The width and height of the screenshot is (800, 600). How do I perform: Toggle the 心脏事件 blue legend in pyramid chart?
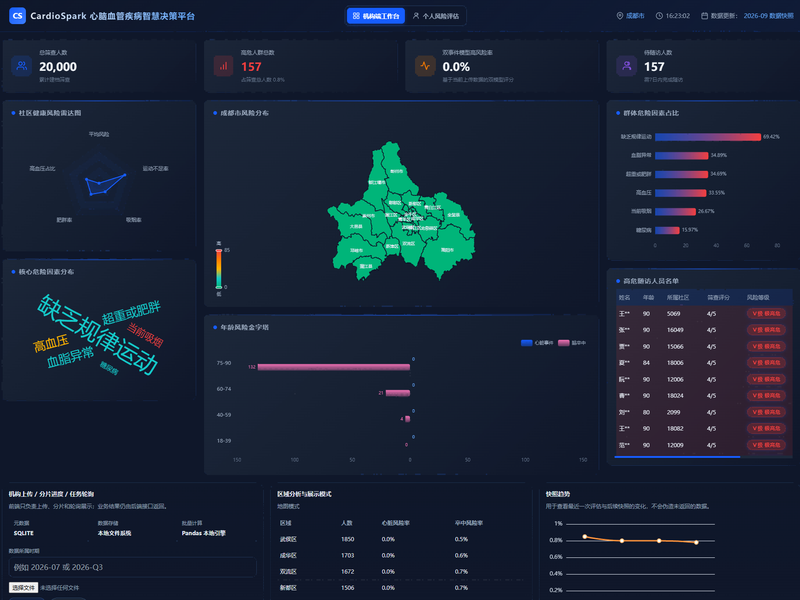point(537,343)
